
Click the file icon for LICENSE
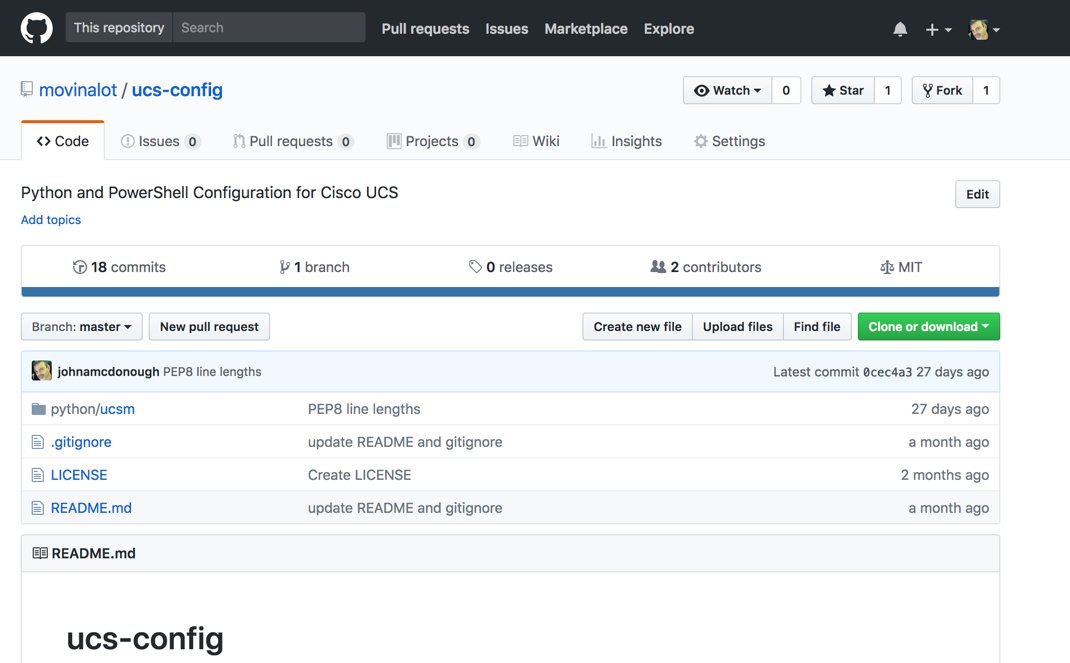coord(38,475)
